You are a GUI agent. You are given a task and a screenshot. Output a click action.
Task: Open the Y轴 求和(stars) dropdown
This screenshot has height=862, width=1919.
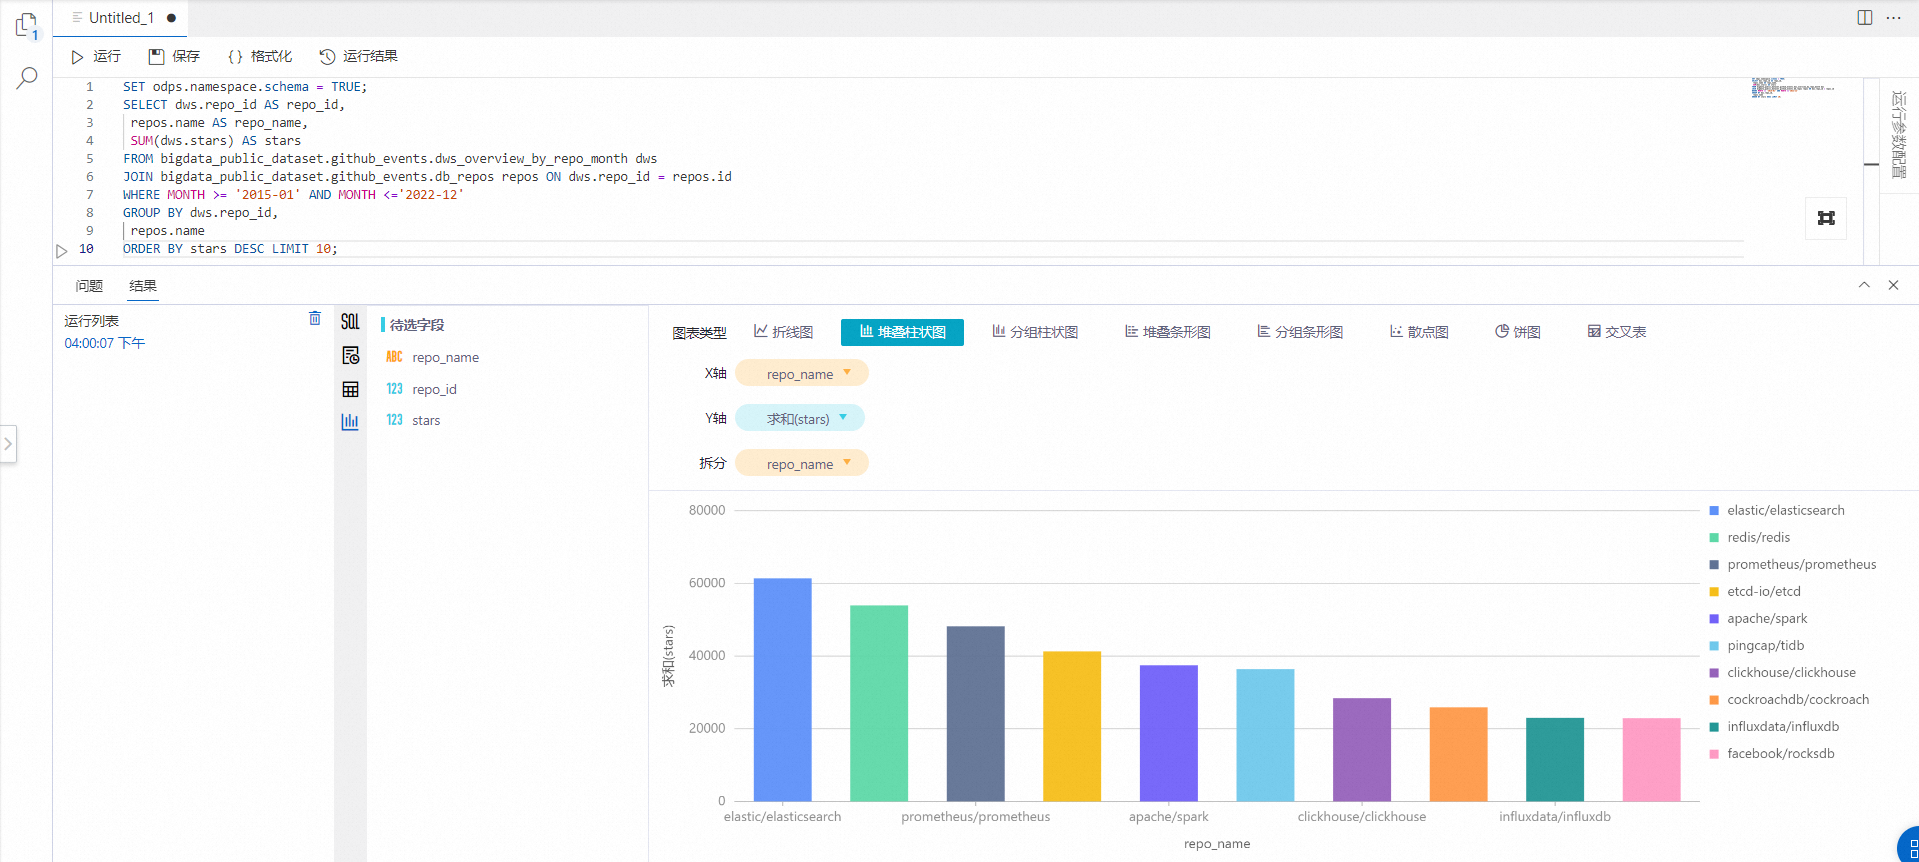800,419
